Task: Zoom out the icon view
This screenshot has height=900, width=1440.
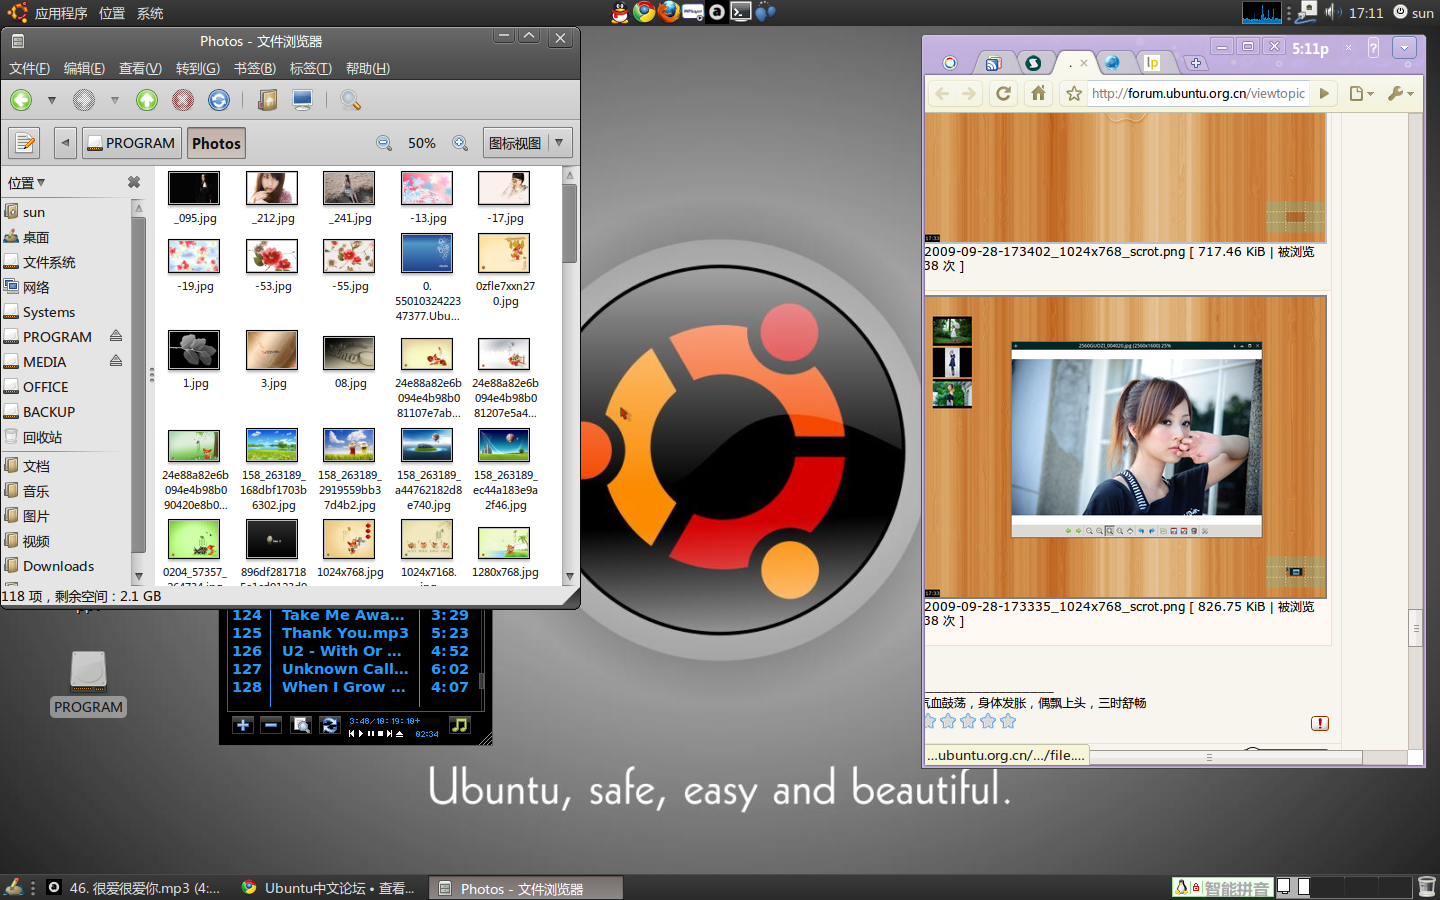Action: tap(384, 143)
